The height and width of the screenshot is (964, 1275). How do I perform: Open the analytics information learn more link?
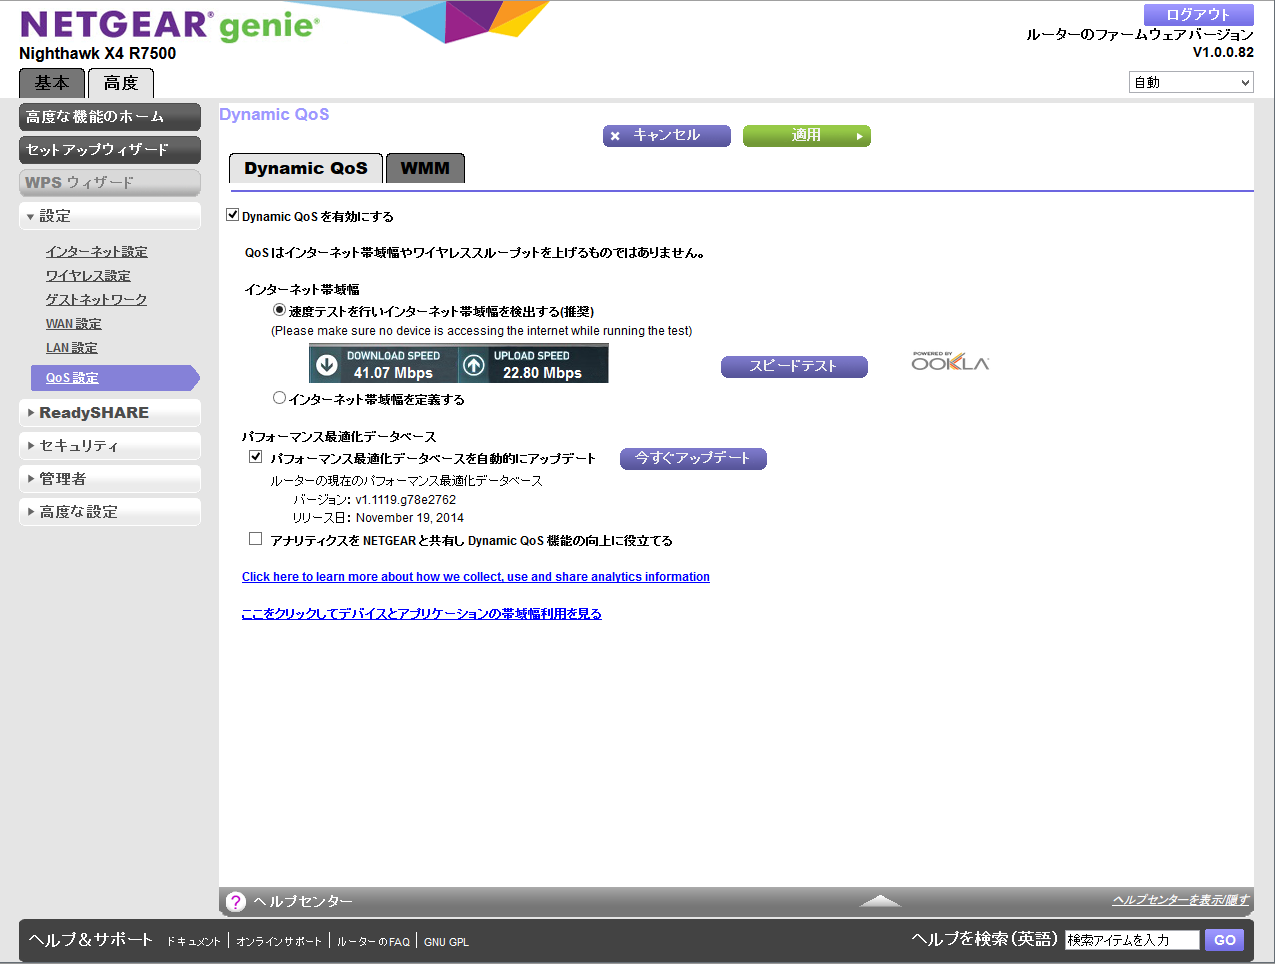[x=475, y=577]
